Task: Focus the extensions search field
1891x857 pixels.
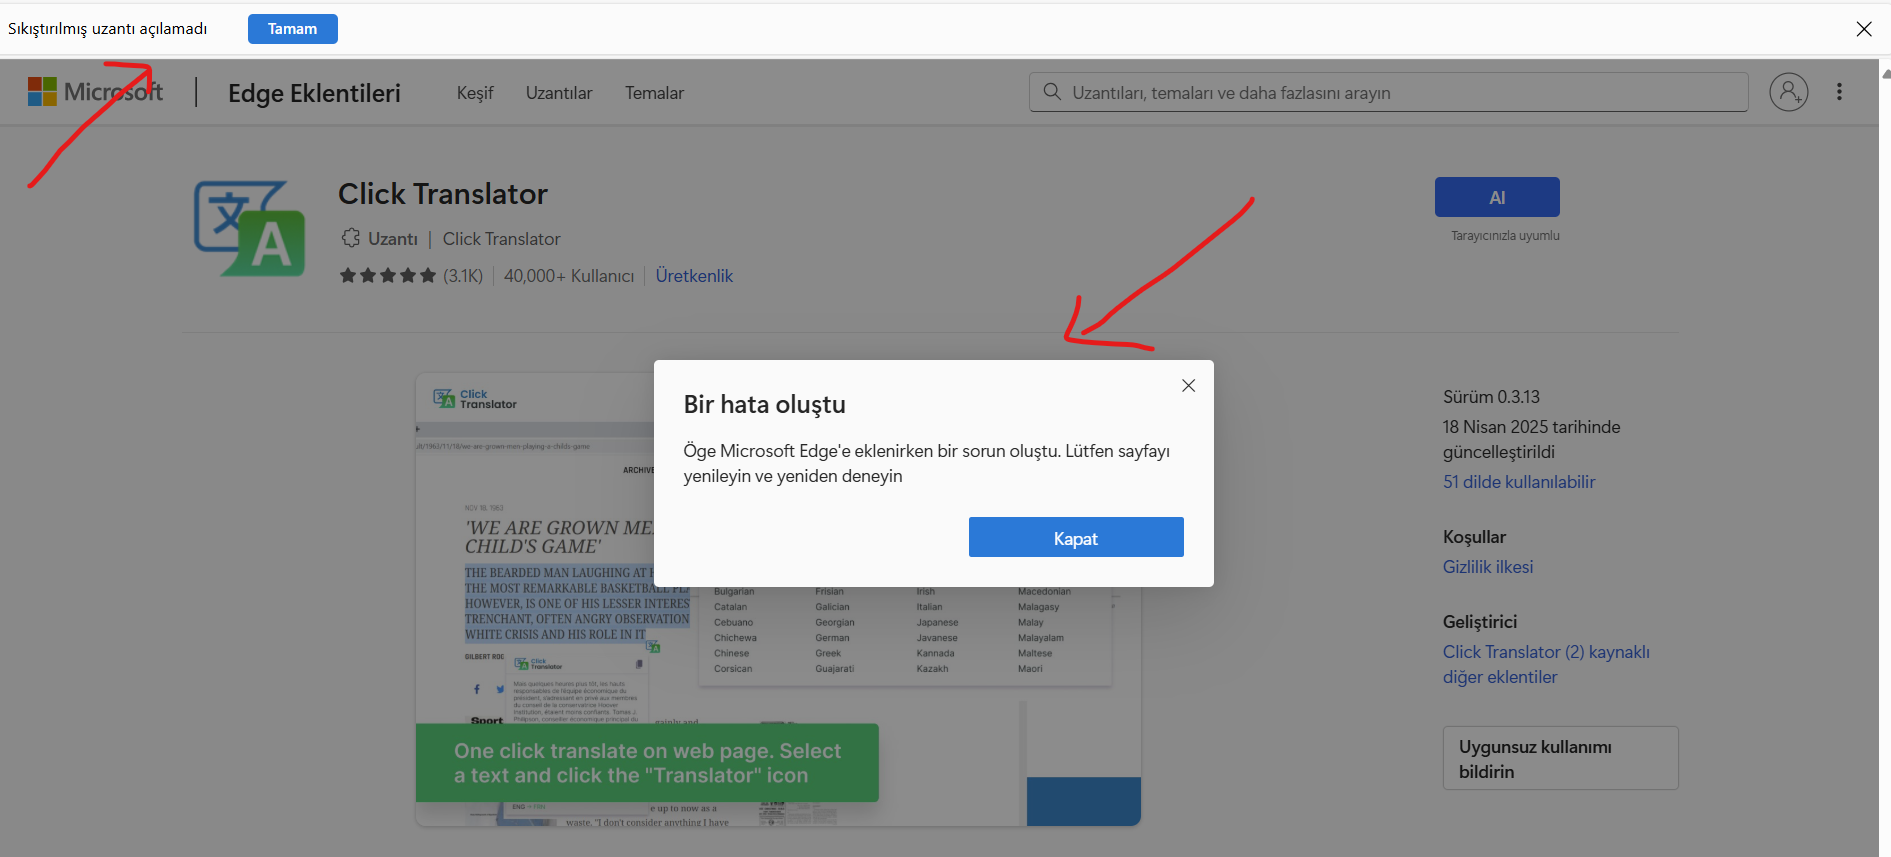Action: 1389,92
